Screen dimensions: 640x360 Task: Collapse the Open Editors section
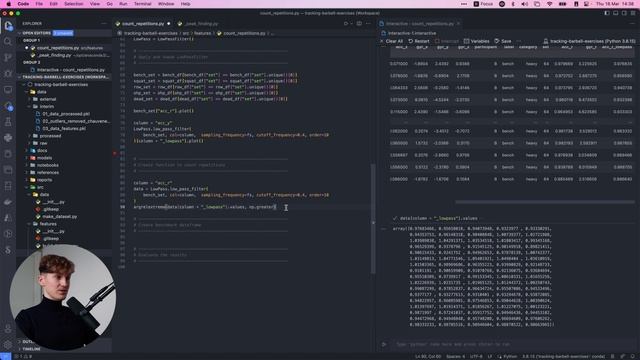click(37, 33)
